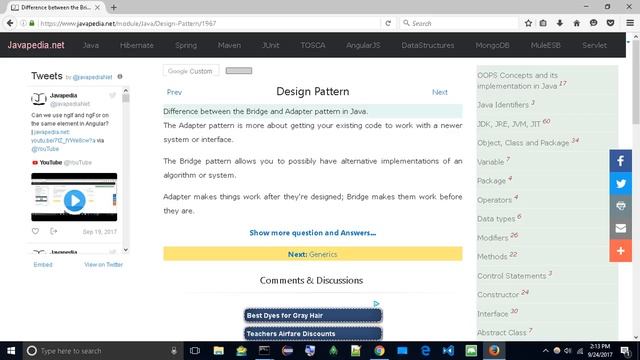The width and height of the screenshot is (640, 360).
Task: Launch Chrome from the taskbar
Action: 379,351
